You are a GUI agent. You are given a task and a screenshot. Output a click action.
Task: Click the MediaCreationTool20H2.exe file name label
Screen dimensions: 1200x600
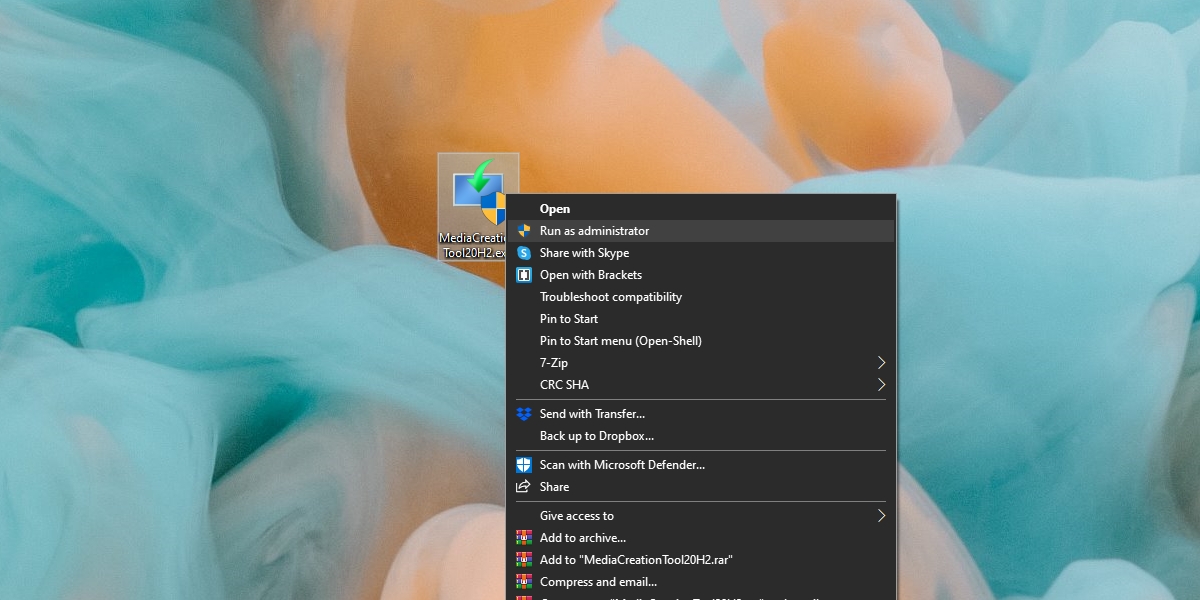[472, 245]
